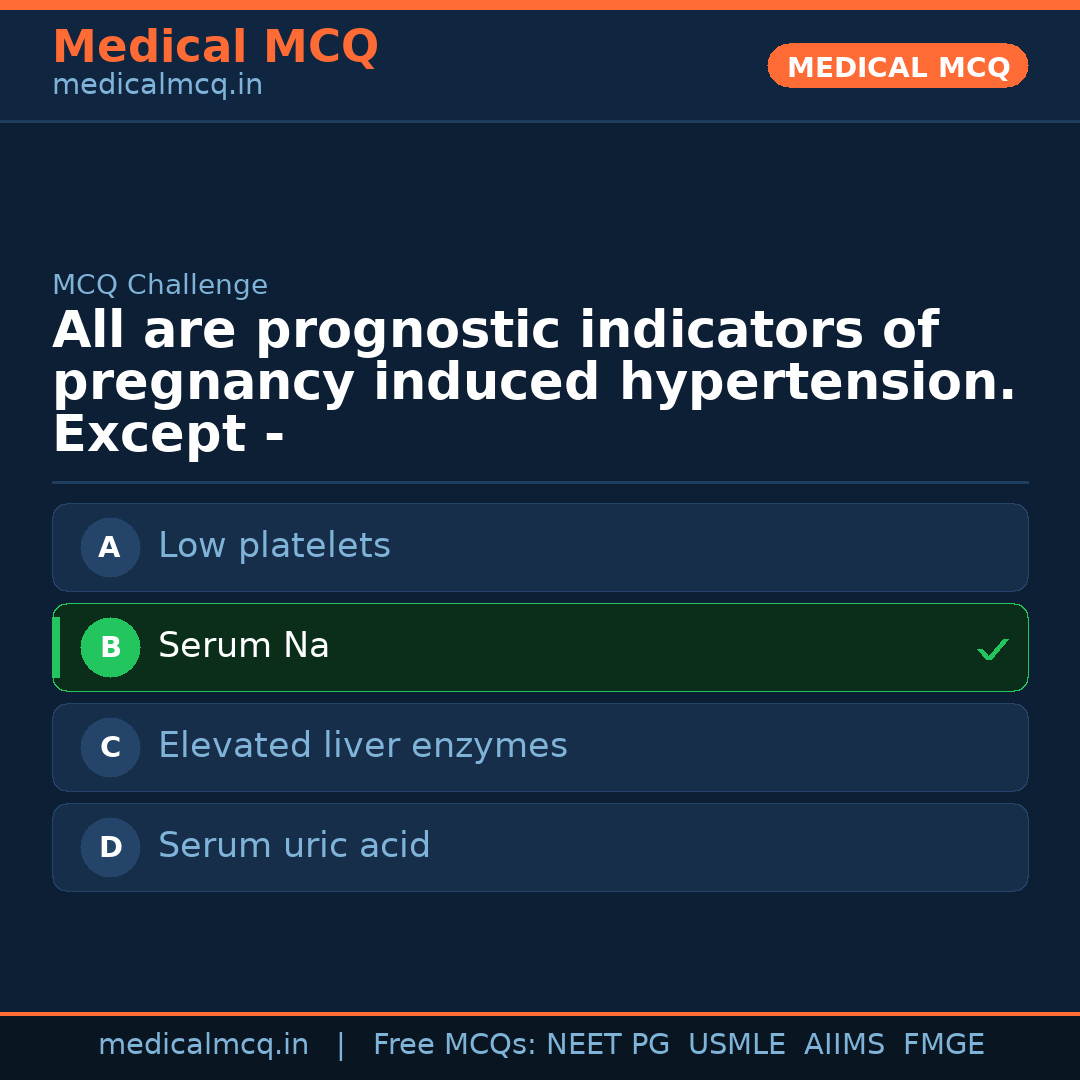Select the Serum Na answer
The width and height of the screenshot is (1080, 1080).
pyautogui.click(x=244, y=646)
